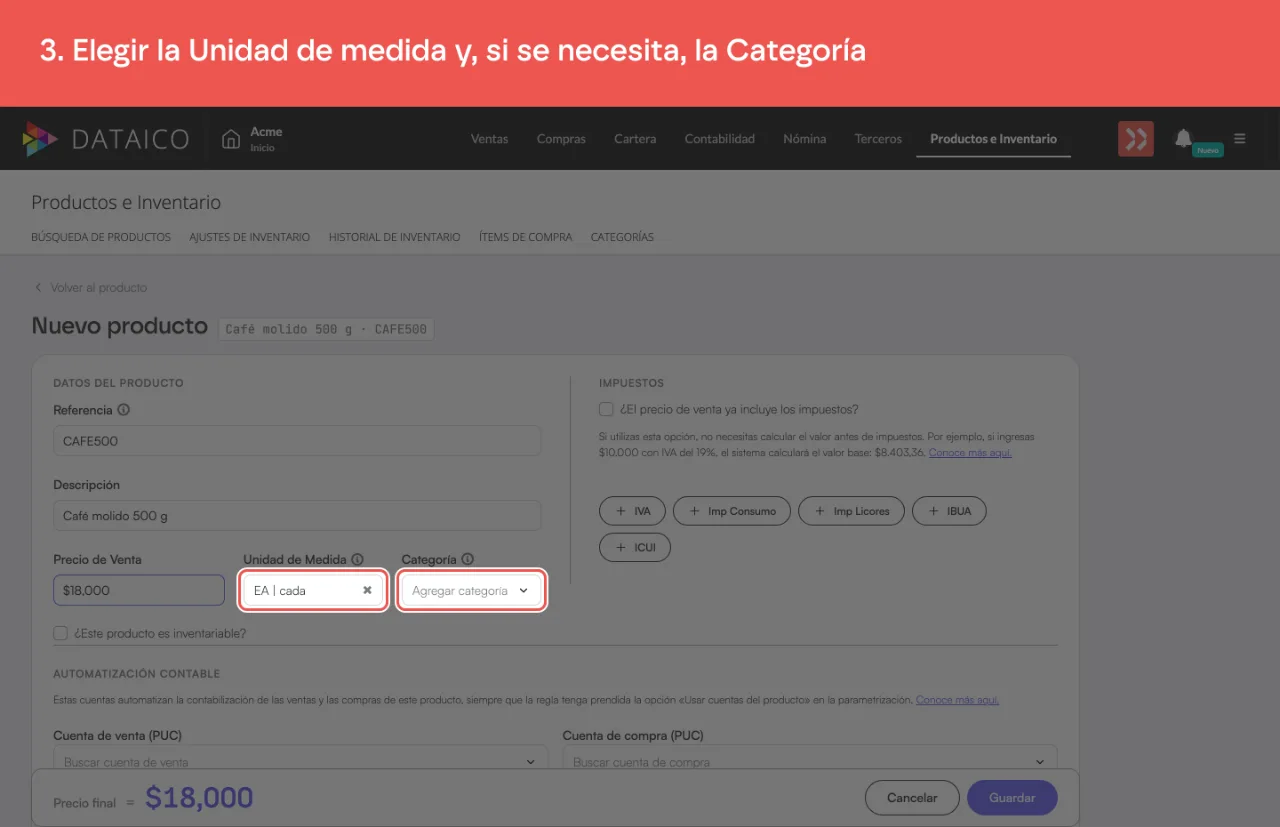This screenshot has height=827, width=1280.
Task: Open the red double-arrow shortcut icon
Action: point(1135,139)
